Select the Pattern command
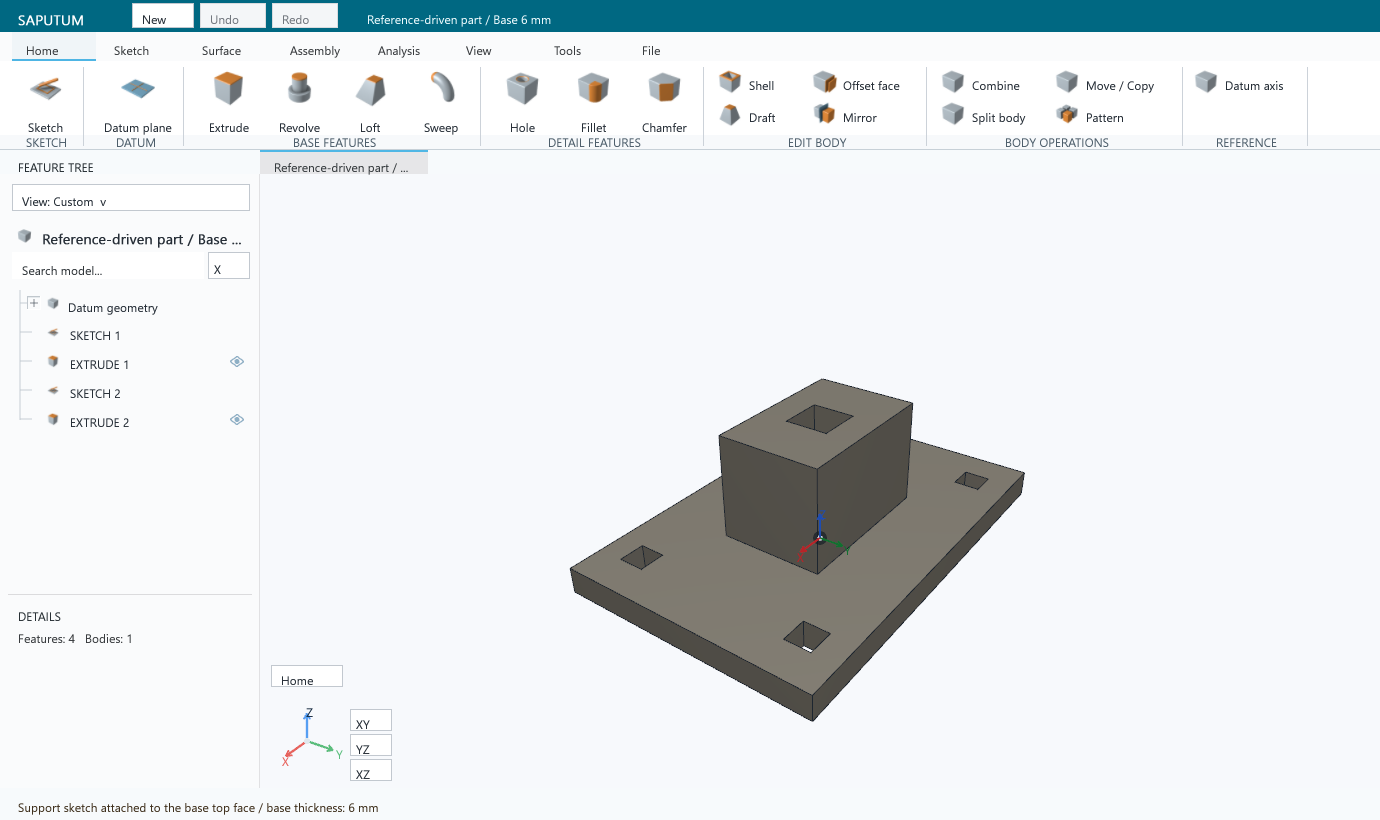The image size is (1380, 820). point(1090,117)
